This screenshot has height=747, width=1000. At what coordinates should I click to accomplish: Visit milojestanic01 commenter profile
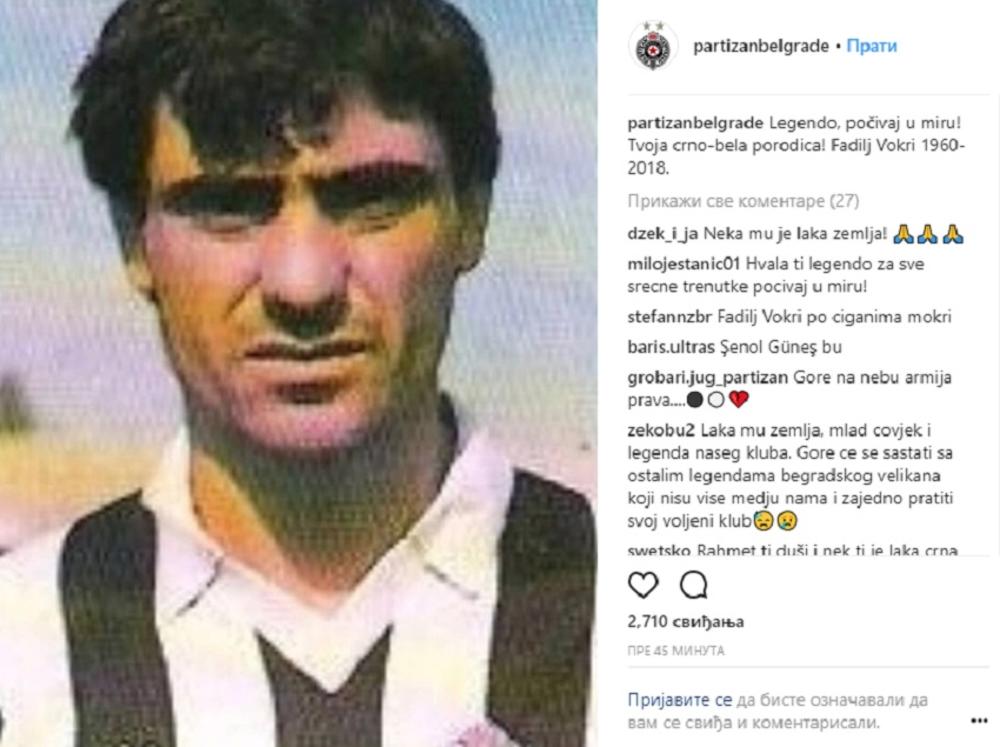(683, 264)
